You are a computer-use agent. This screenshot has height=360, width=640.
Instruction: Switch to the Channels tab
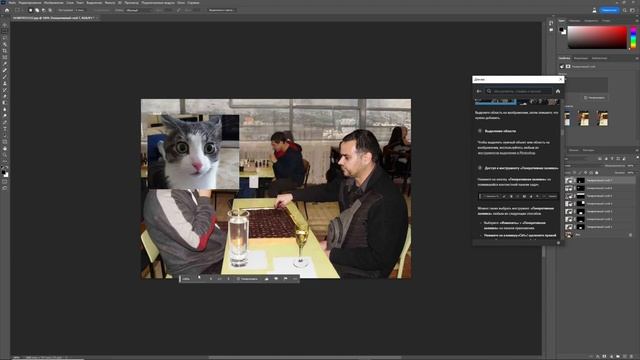coord(574,150)
